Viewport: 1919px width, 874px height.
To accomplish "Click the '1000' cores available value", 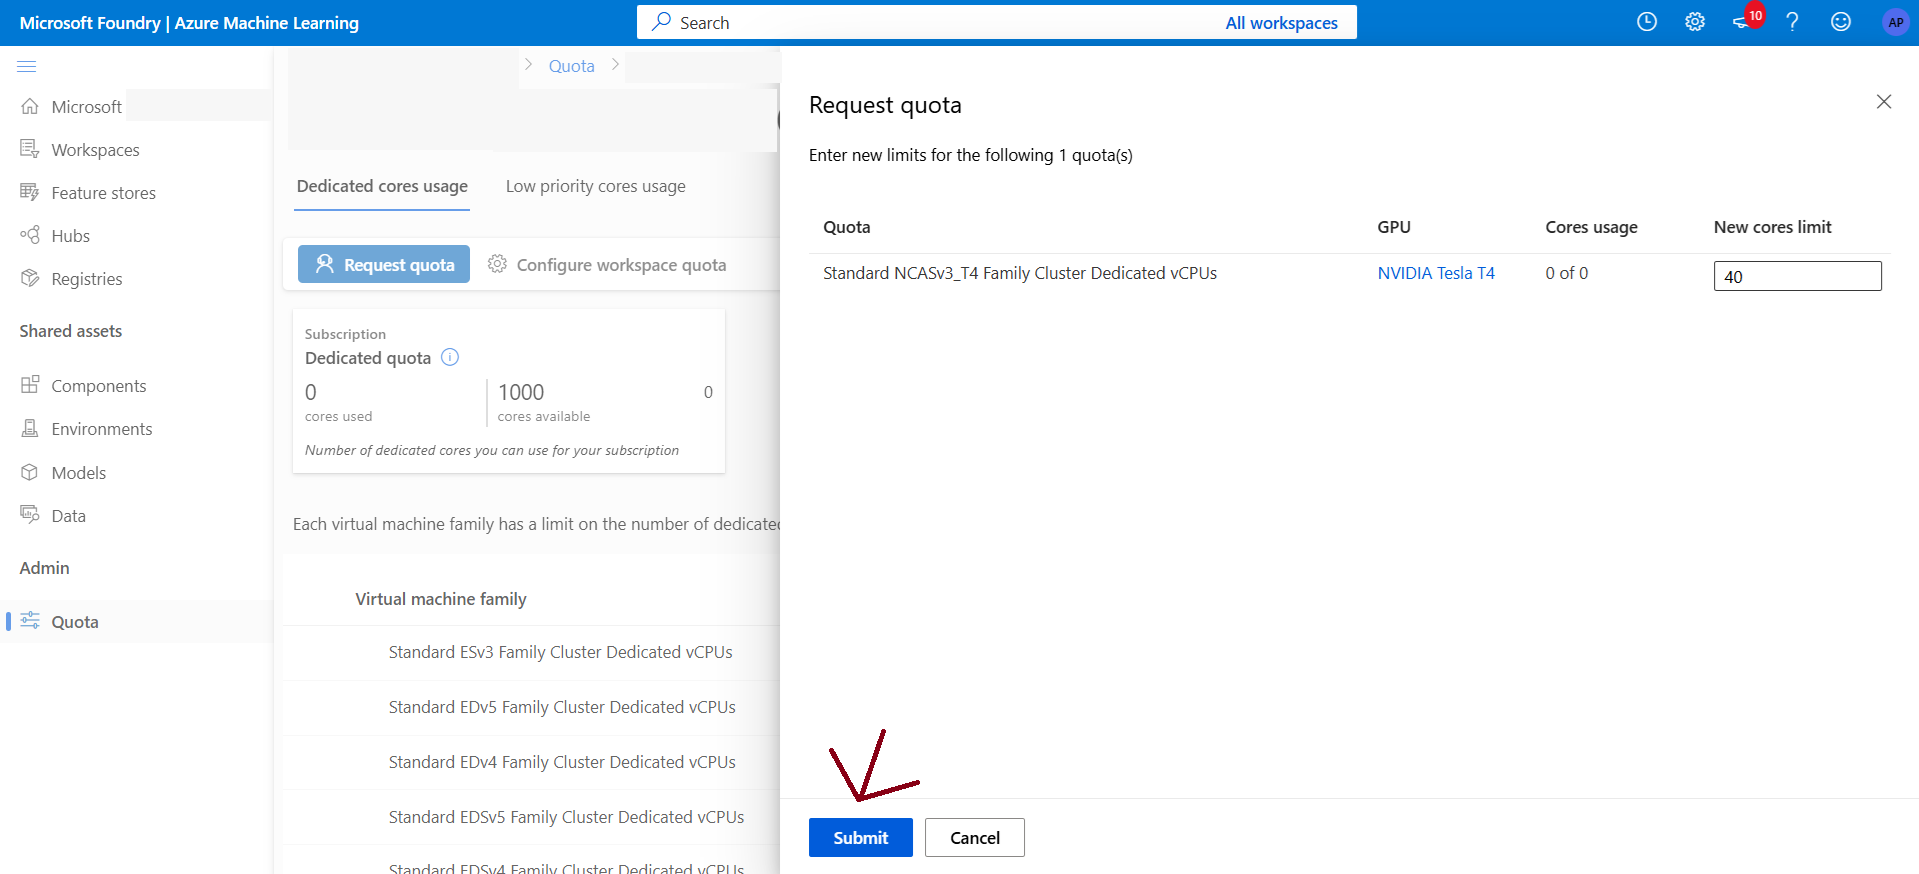I will pos(521,392).
